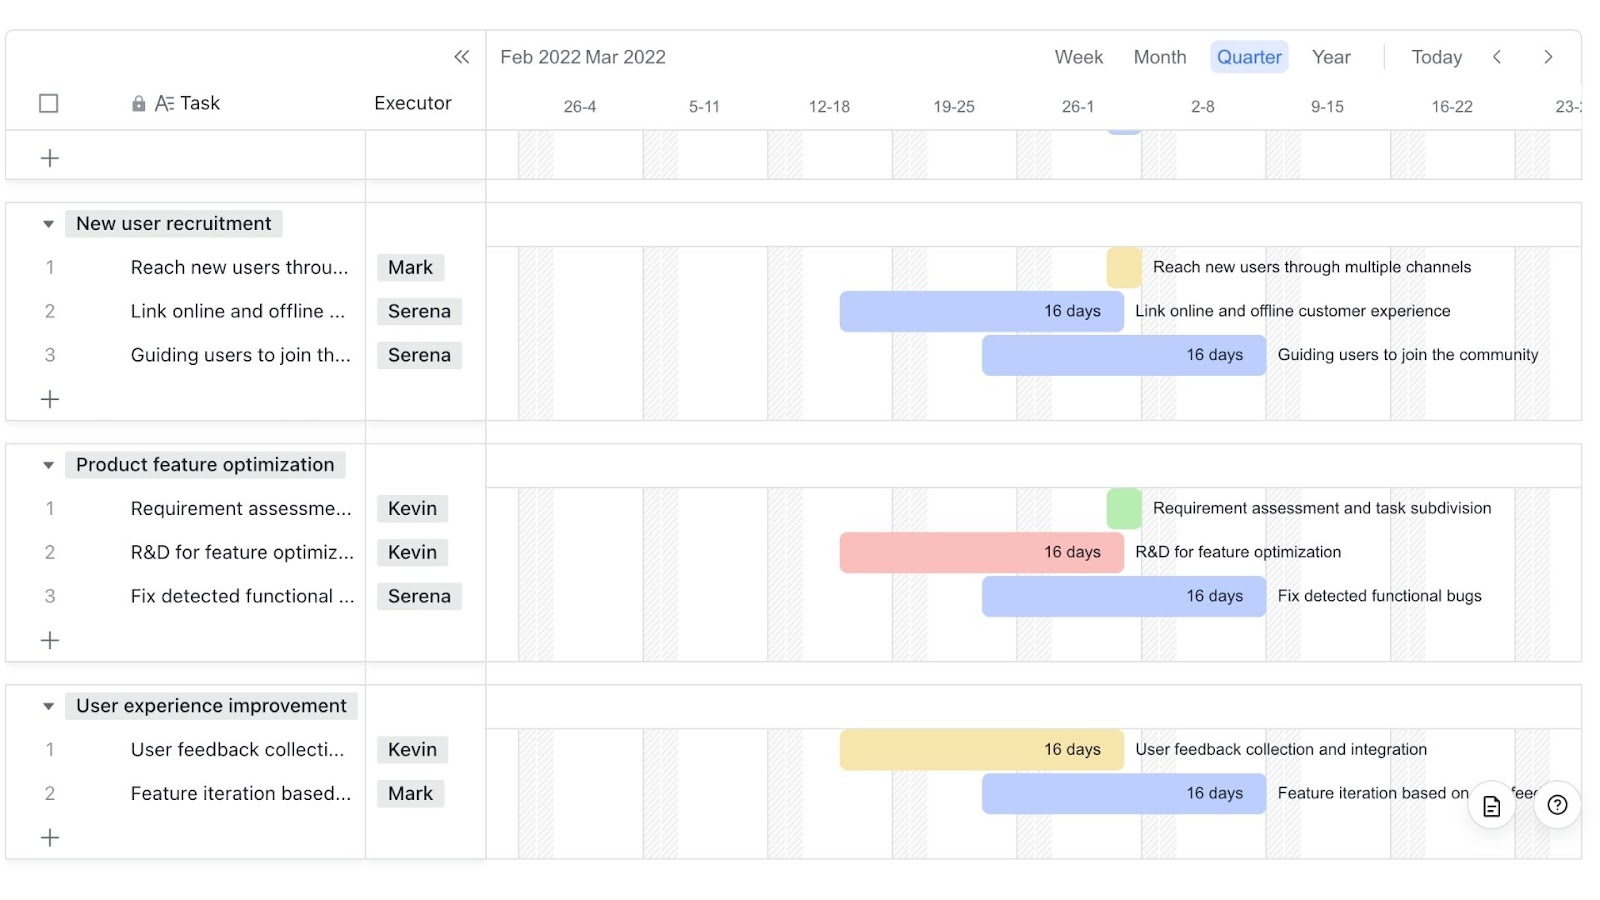The image size is (1600, 900).
Task: Switch to Month view
Action: (1160, 57)
